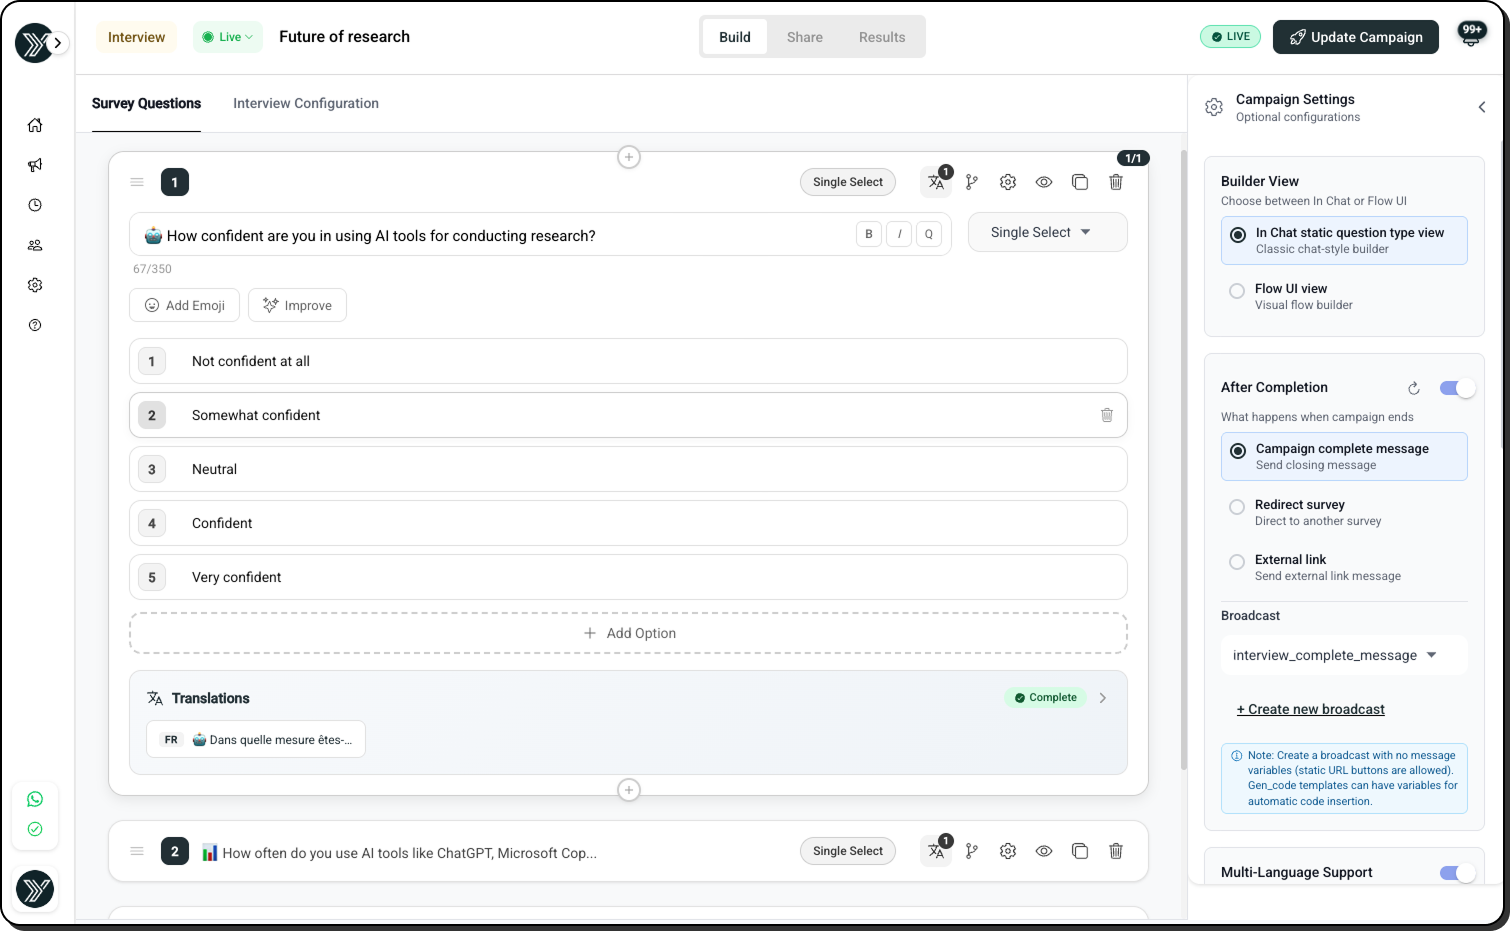Delete question 2 using trash icon

[x=1115, y=851]
